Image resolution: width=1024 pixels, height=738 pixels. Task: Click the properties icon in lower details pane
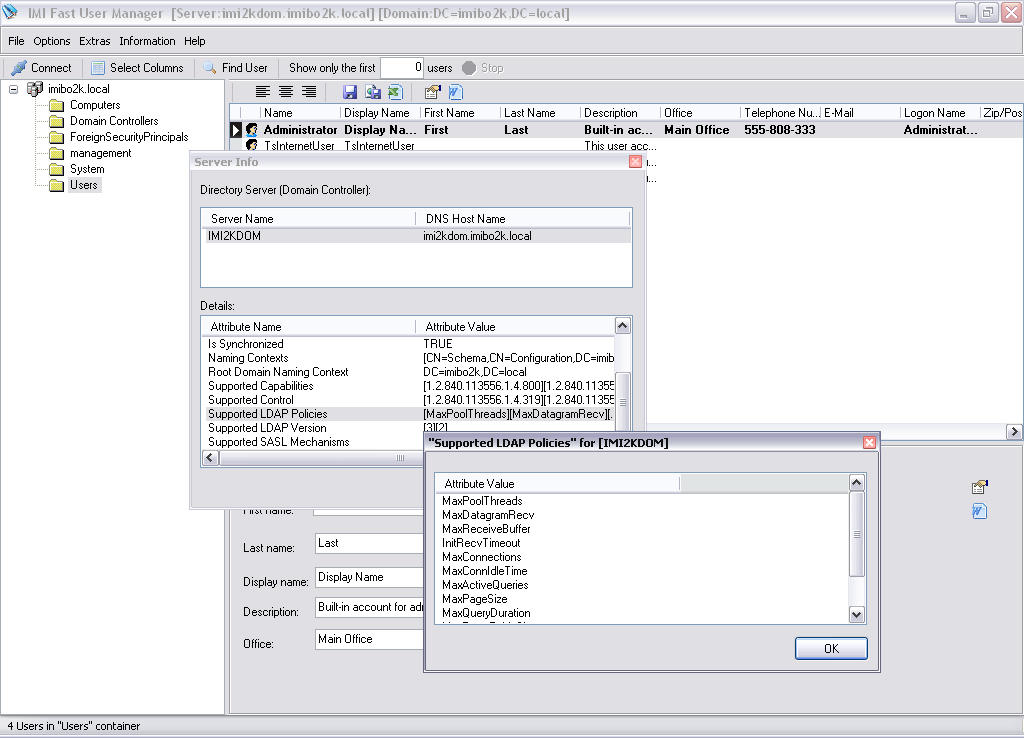tap(980, 487)
